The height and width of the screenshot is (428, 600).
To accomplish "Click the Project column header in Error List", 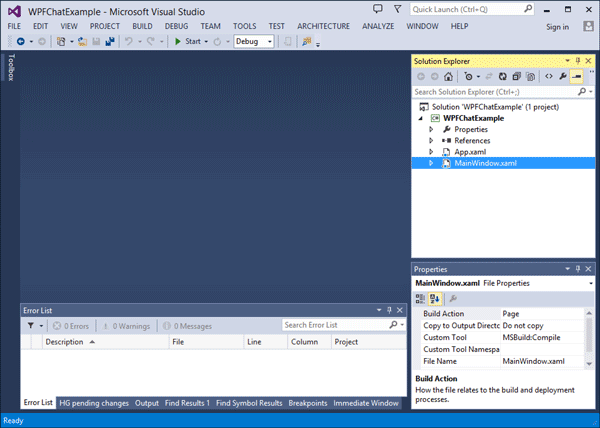I will click(368, 342).
